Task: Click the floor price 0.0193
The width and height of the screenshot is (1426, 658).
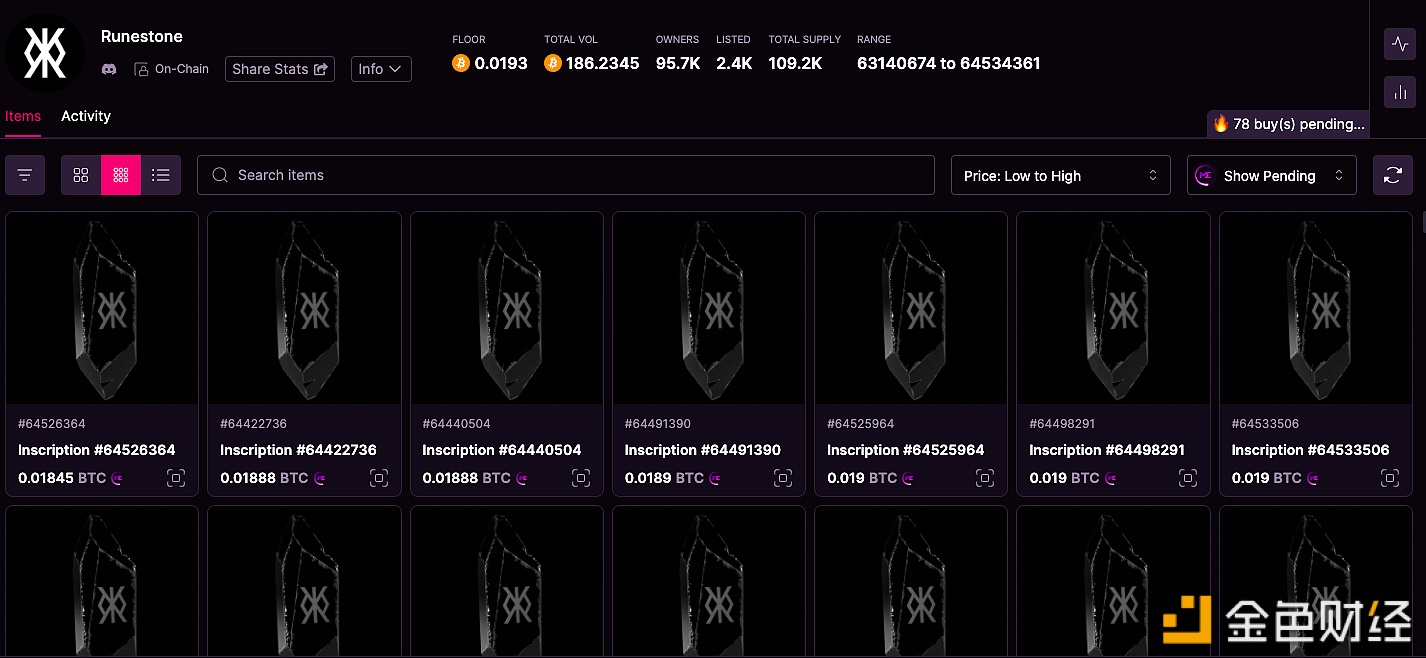Action: (501, 63)
